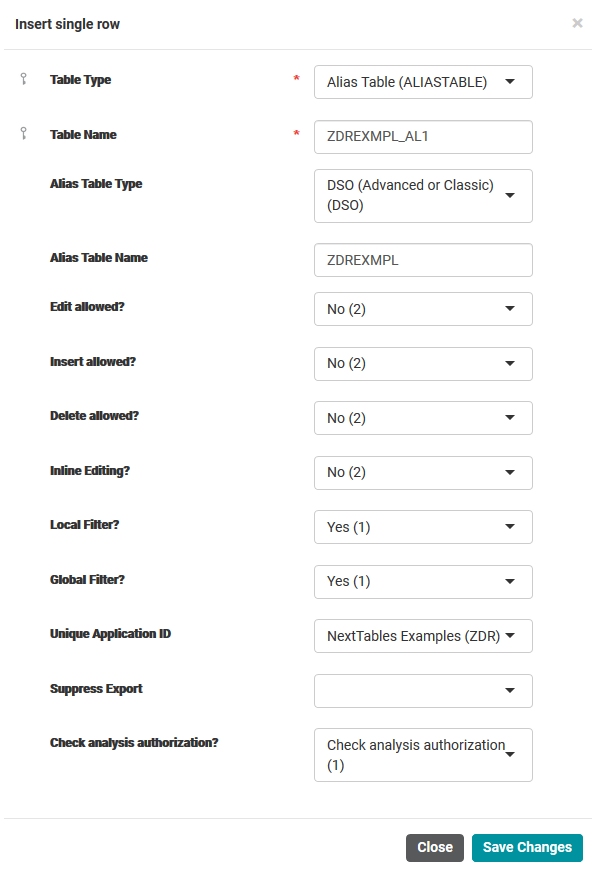Click the Suppress Export dropdown arrow
592x872 pixels.
click(x=510, y=690)
